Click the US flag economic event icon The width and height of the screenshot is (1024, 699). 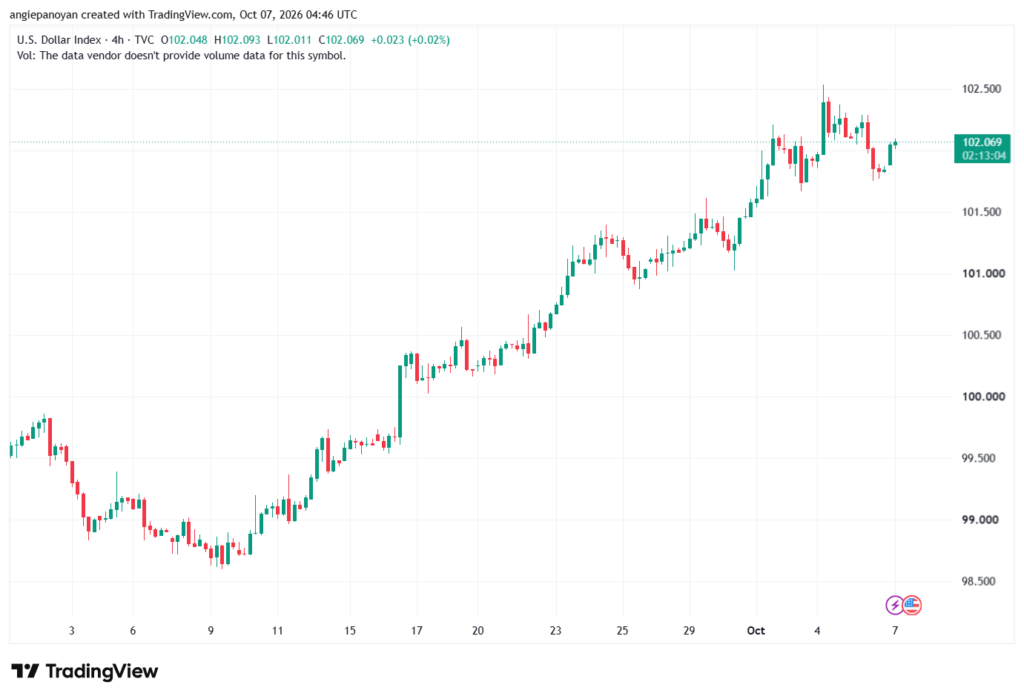[912, 605]
